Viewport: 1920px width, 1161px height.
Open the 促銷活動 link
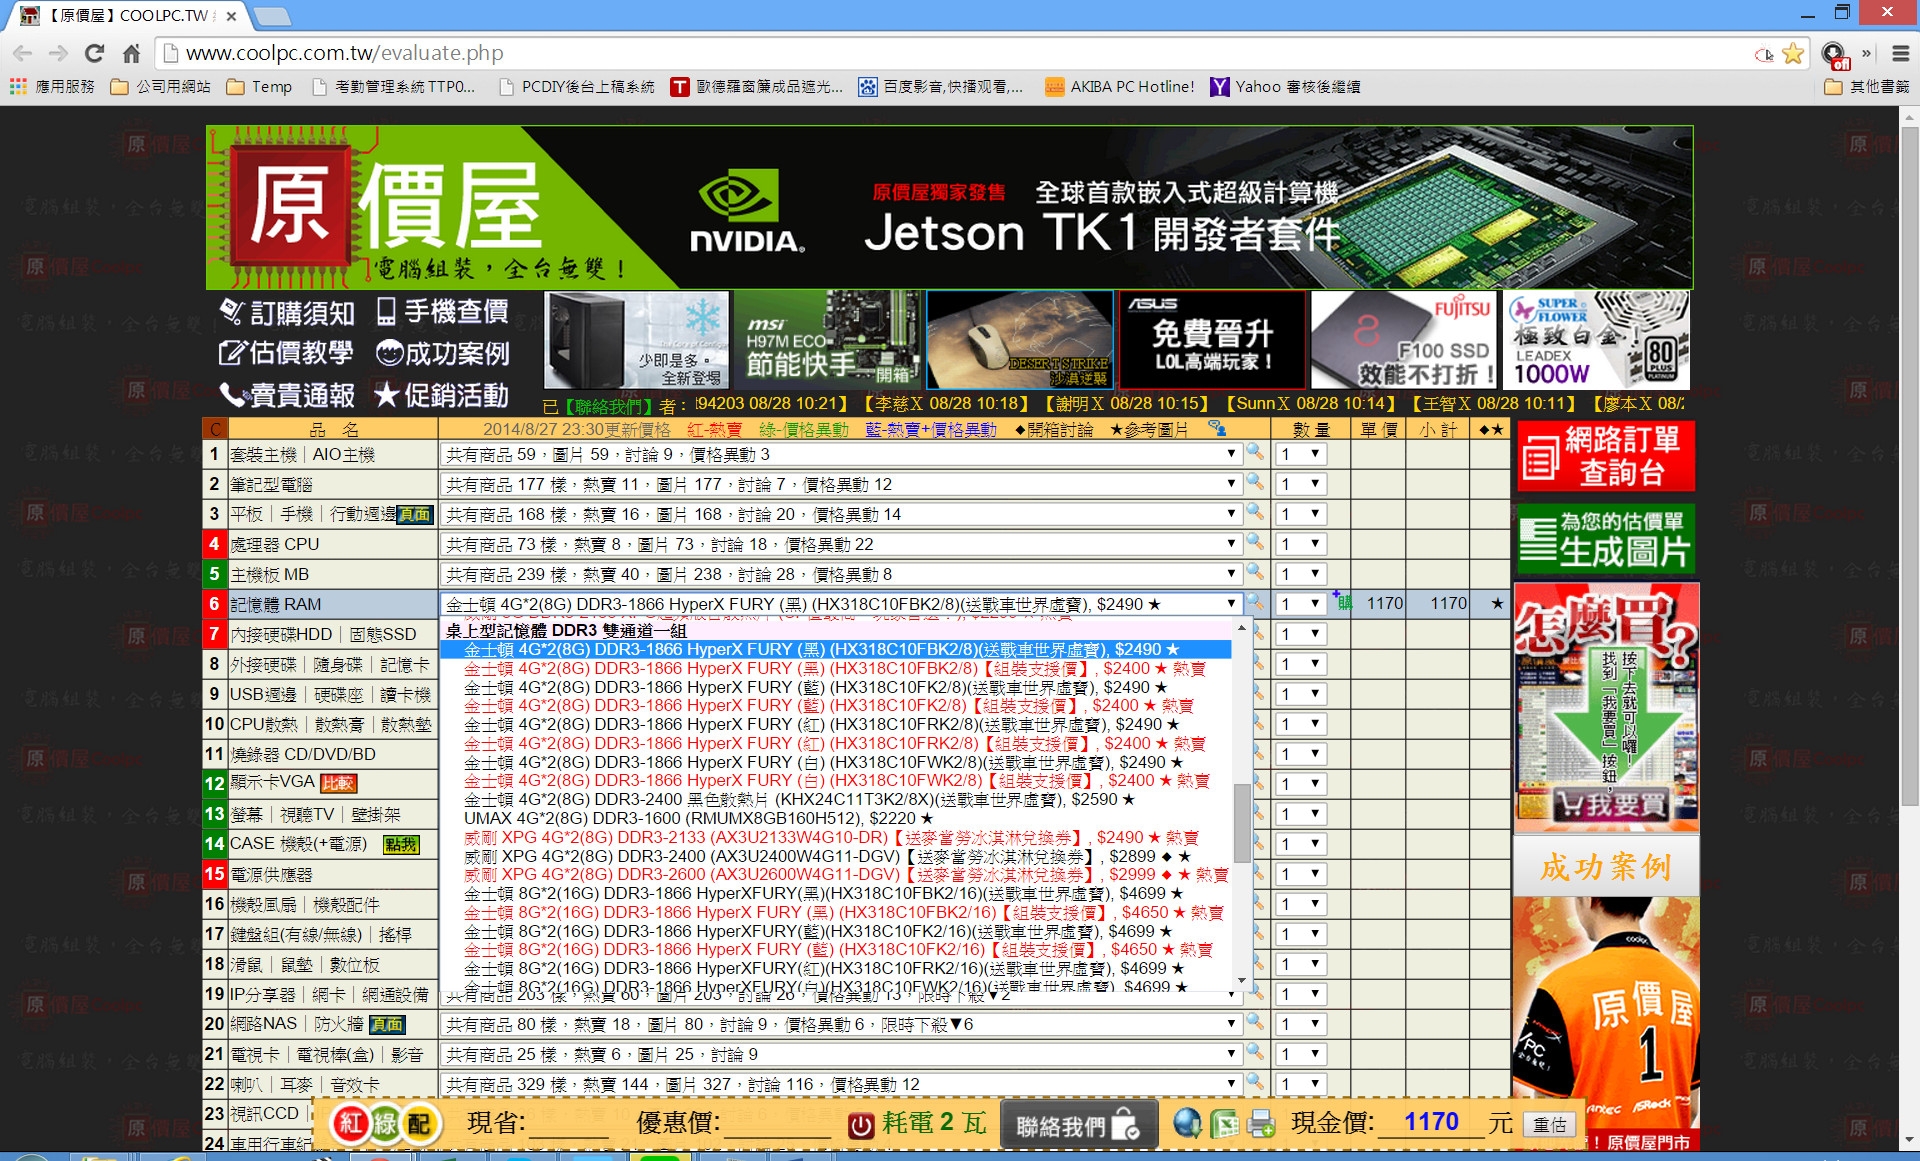[442, 395]
